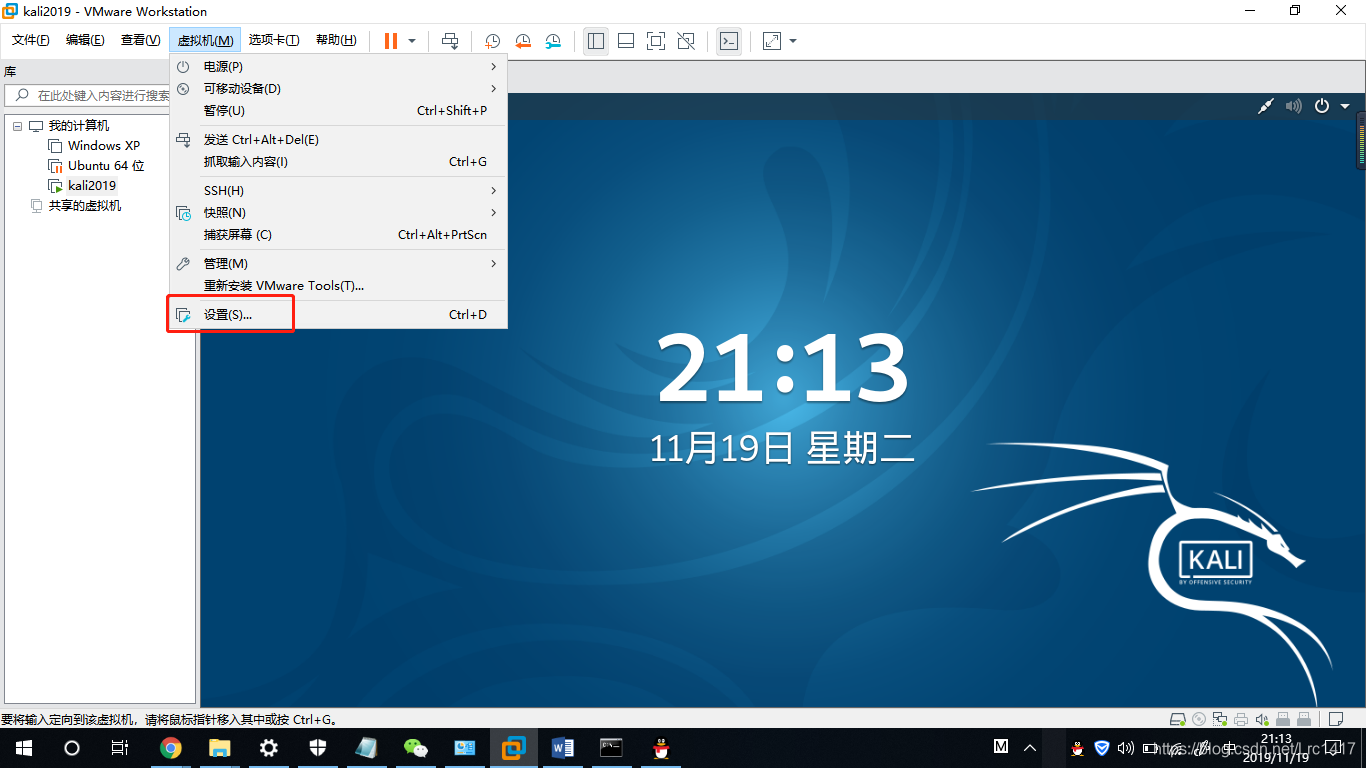The image size is (1366, 768).
Task: Click the VMware taskbar icon
Action: tap(514, 748)
